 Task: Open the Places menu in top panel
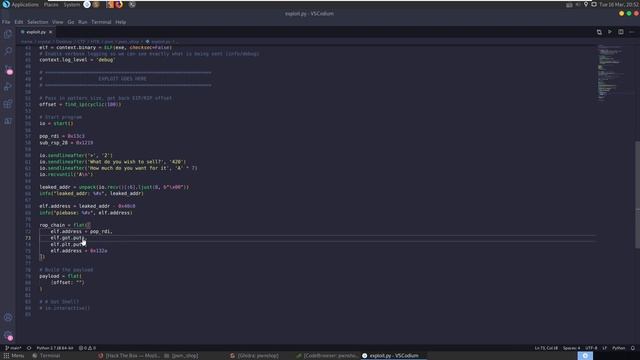(51, 4)
